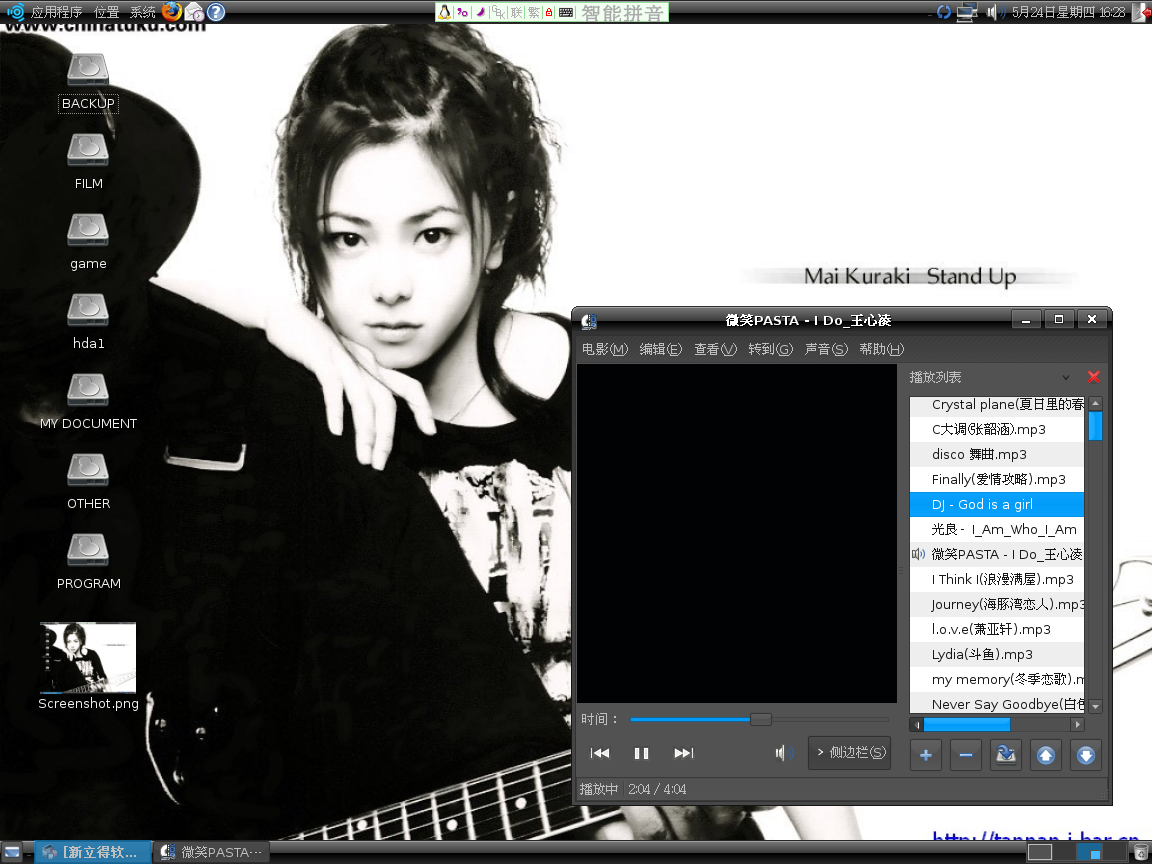The image size is (1152, 864).
Task: Switch to the first workspace in the pager
Action: pyautogui.click(x=1040, y=852)
